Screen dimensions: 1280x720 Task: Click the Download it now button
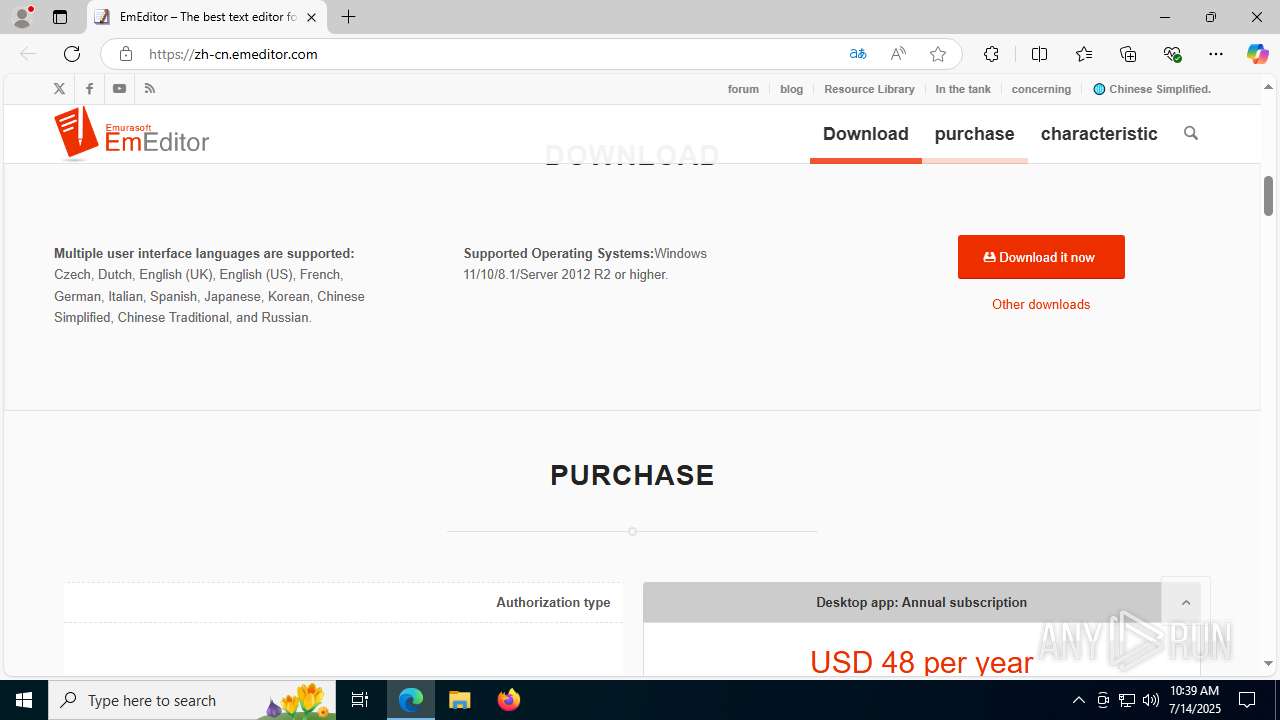[x=1041, y=257]
